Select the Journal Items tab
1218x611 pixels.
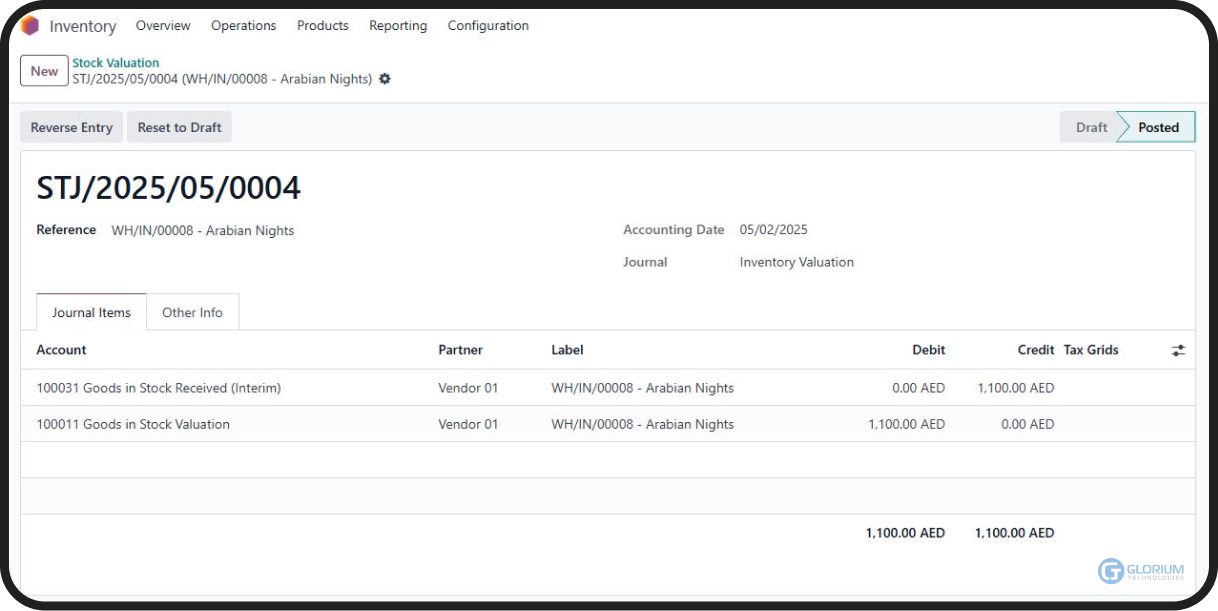[91, 312]
